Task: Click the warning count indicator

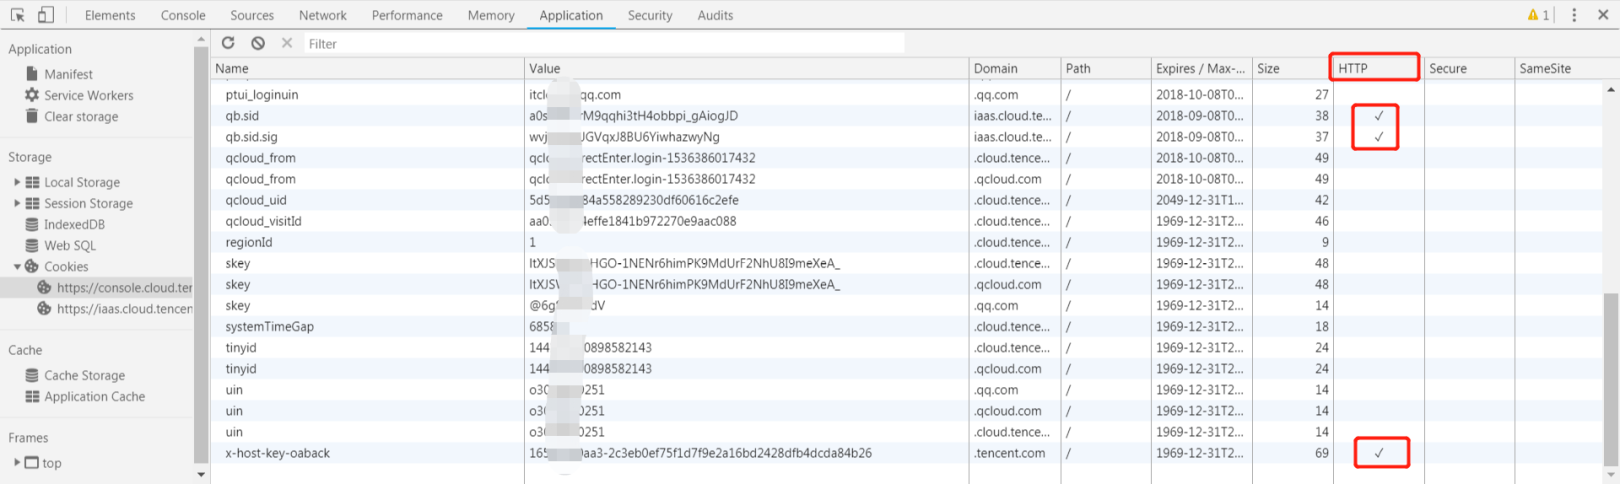Action: 1538,15
